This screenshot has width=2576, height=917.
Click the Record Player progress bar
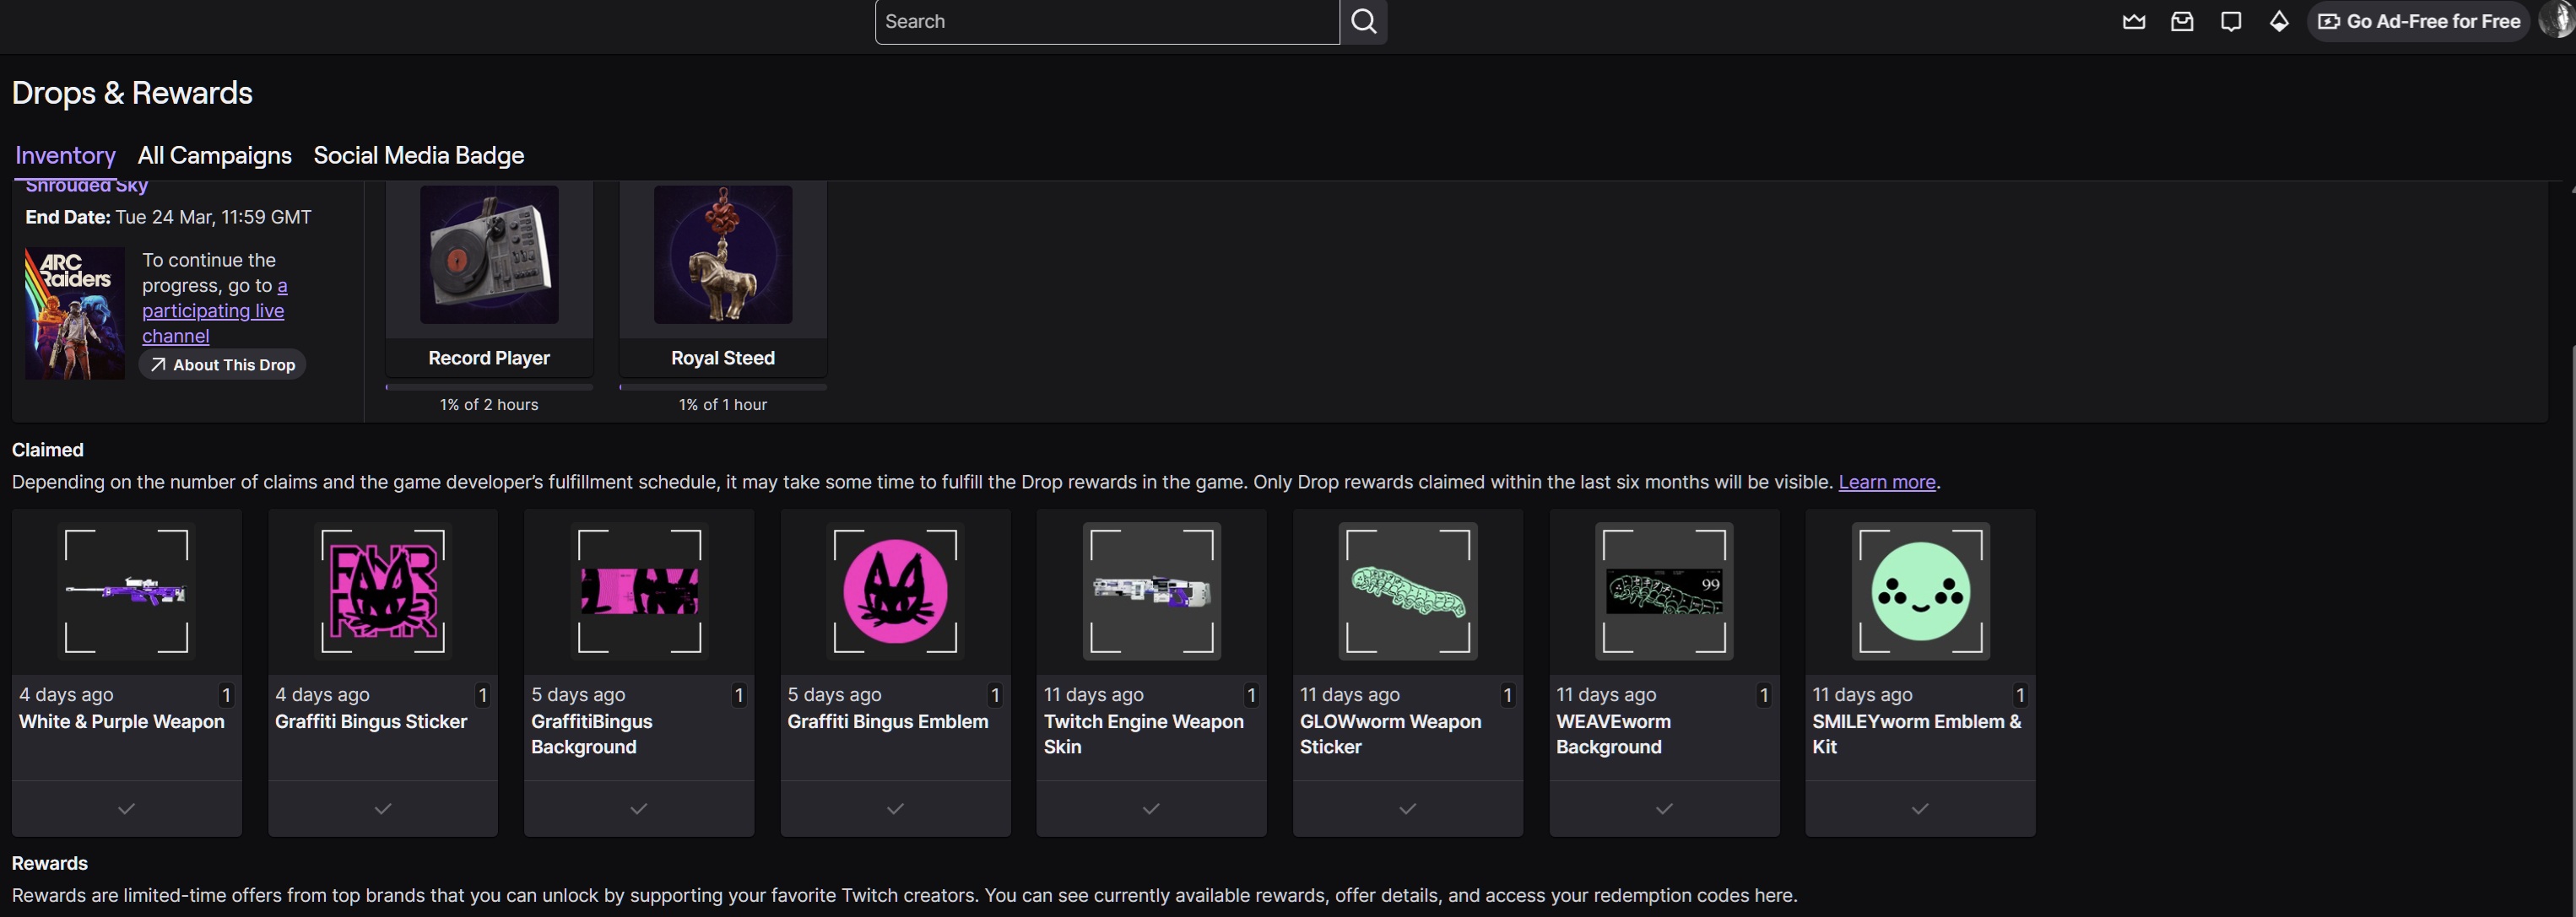point(489,387)
